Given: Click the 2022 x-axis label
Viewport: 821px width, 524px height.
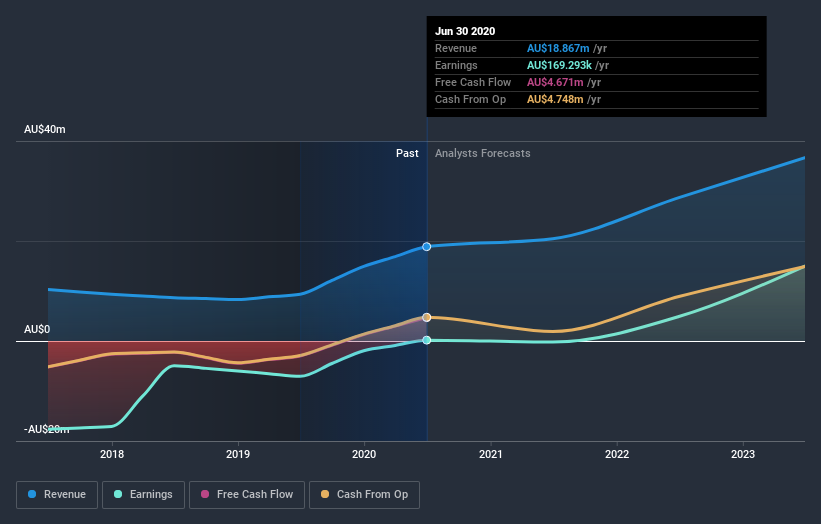Looking at the screenshot, I should [617, 454].
